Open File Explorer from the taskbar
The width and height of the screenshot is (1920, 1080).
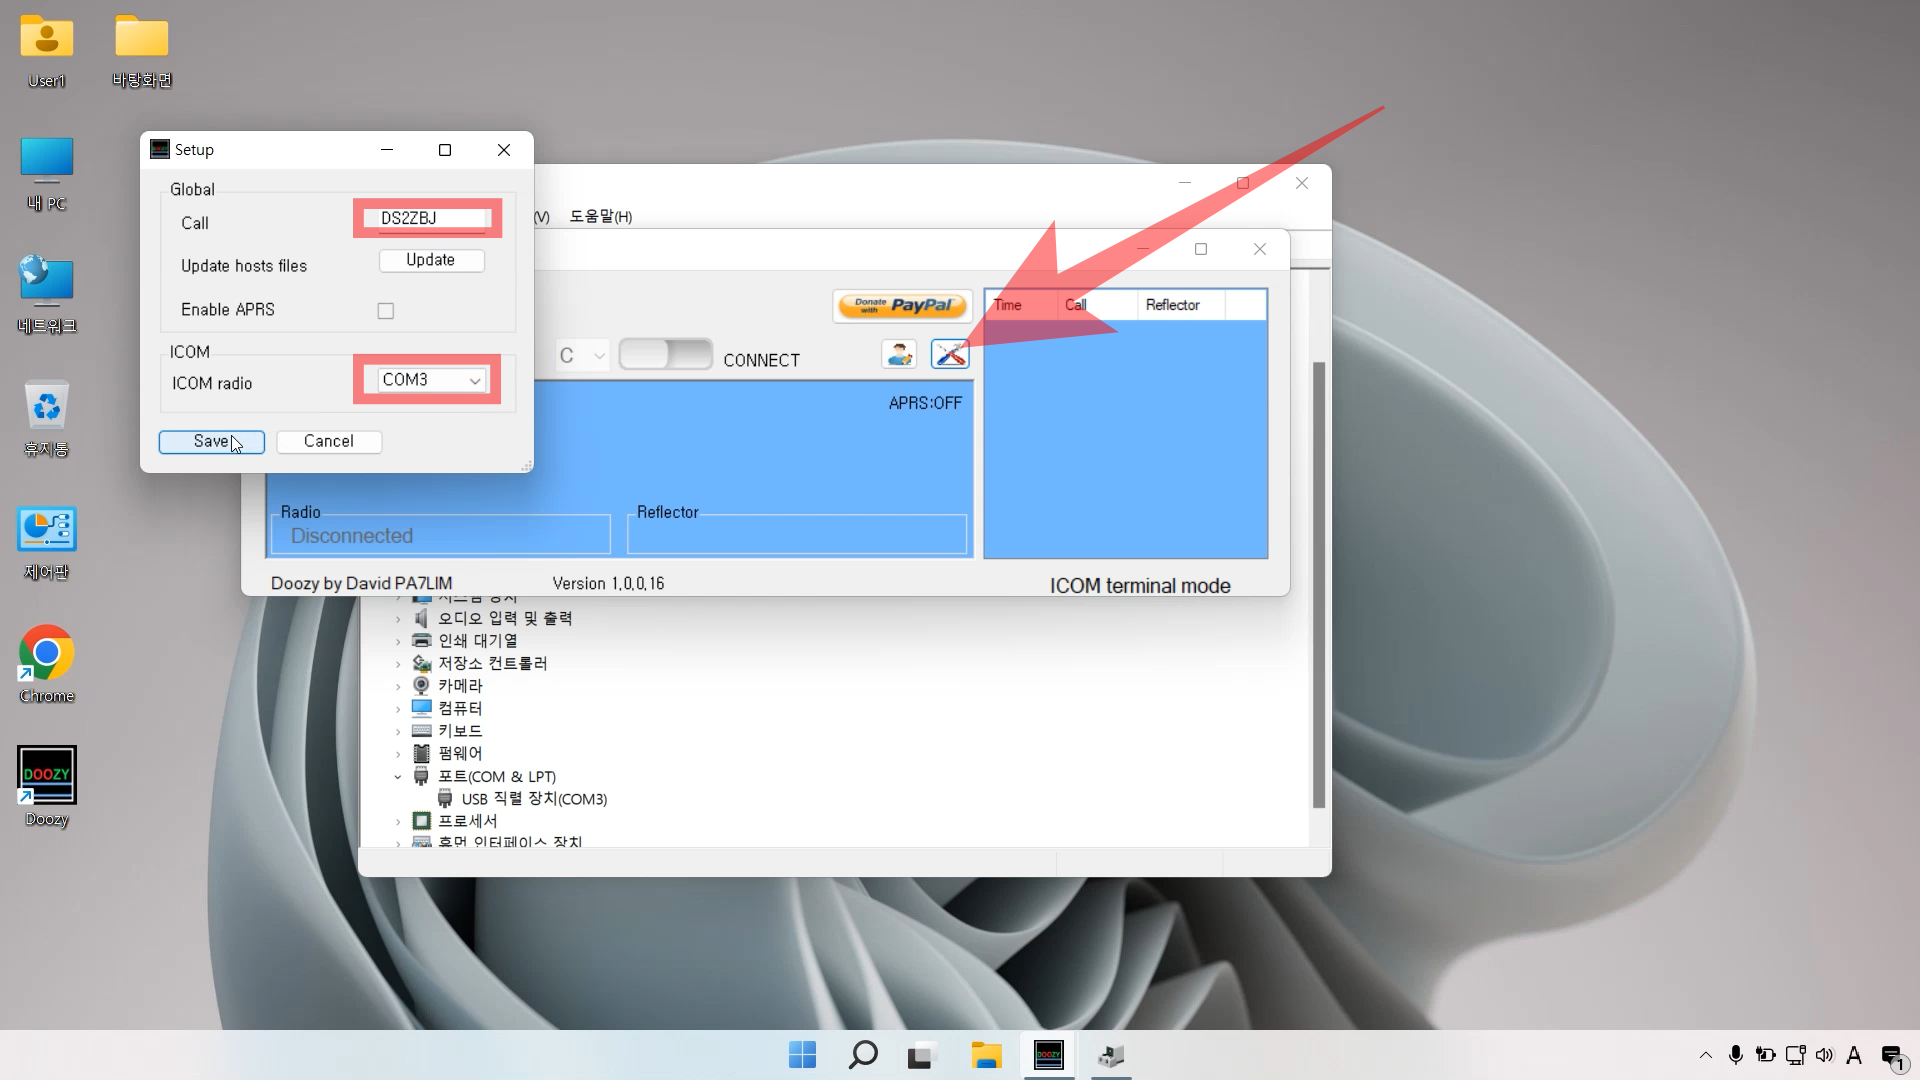[x=986, y=1055]
